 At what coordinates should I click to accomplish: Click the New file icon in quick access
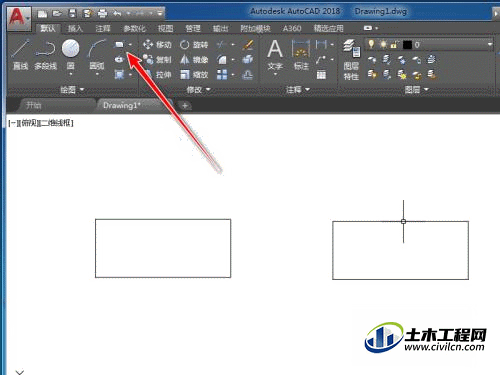(42, 14)
